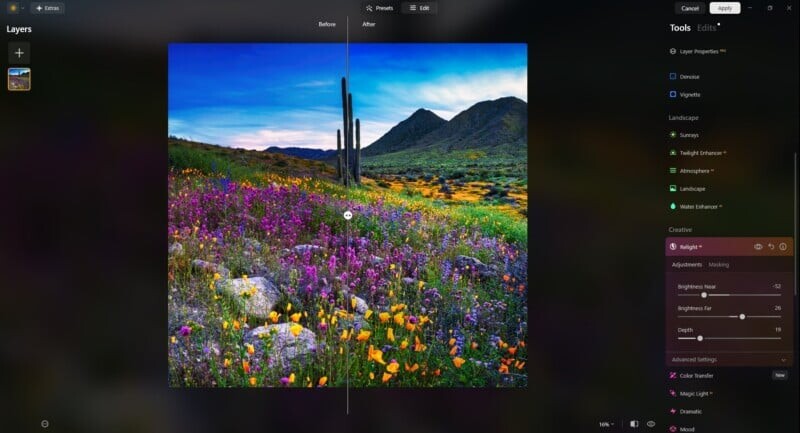Switch to the Edits tab
This screenshot has width=800, height=433.
click(x=707, y=28)
